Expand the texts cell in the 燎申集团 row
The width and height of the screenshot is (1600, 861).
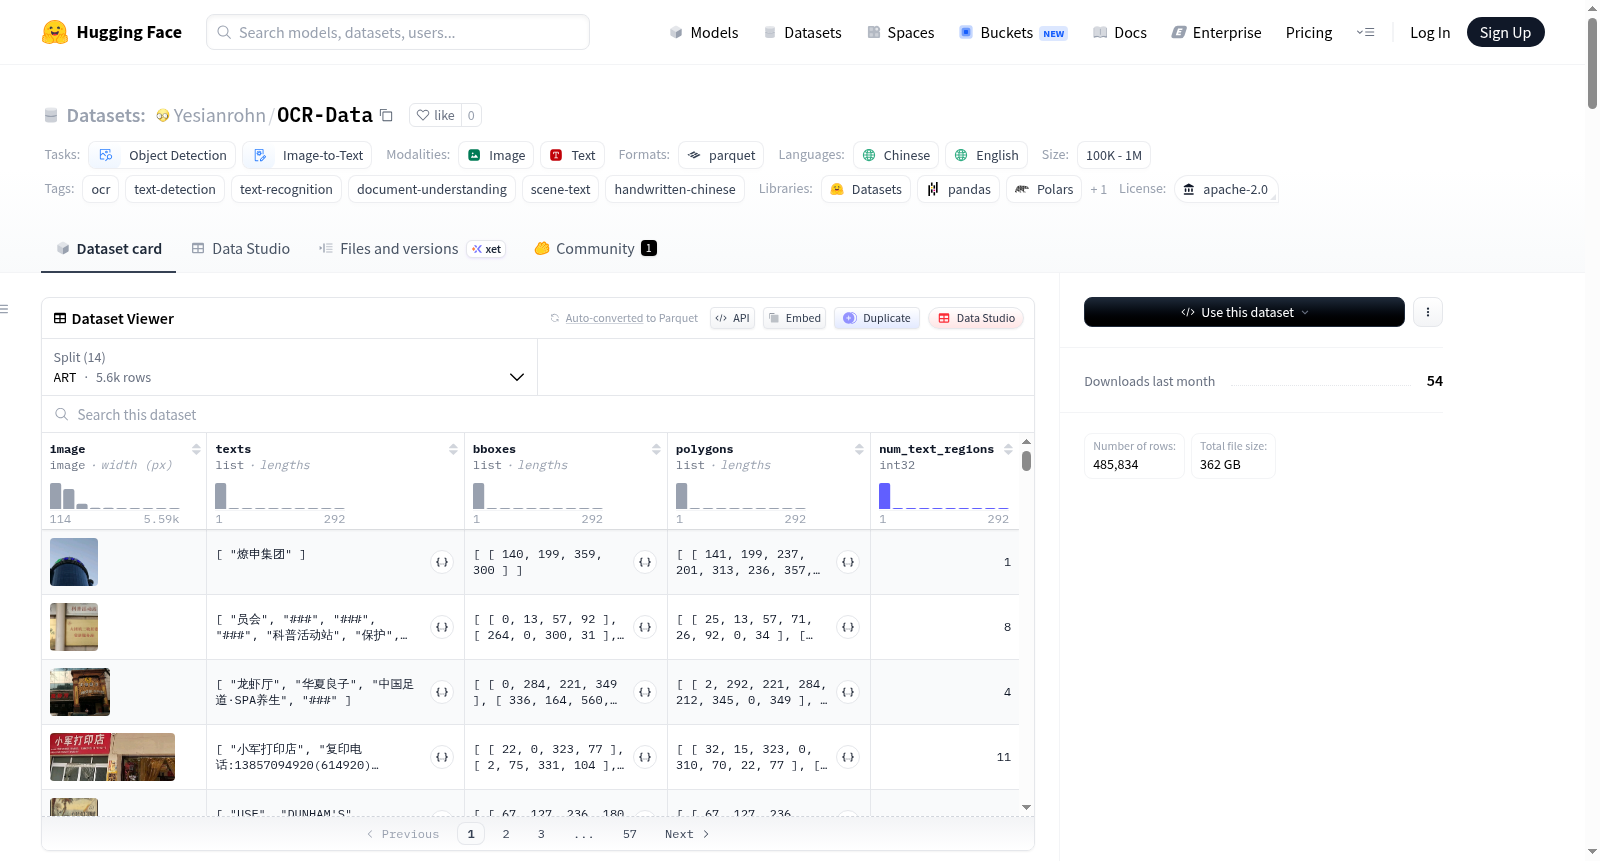(442, 562)
